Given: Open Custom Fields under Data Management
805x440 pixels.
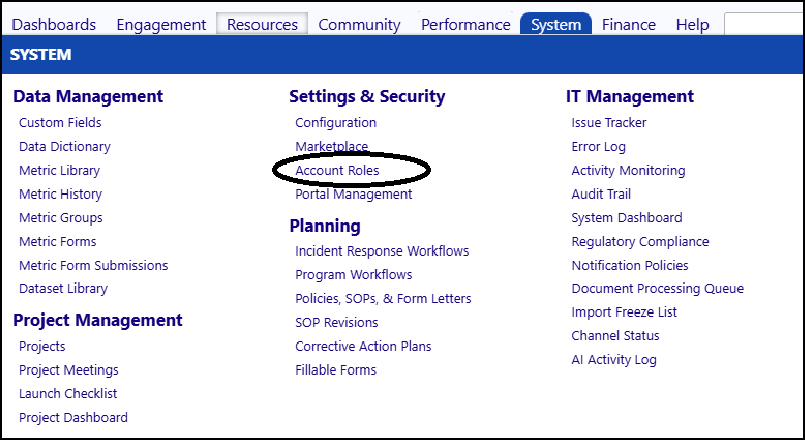Looking at the screenshot, I should coord(60,123).
